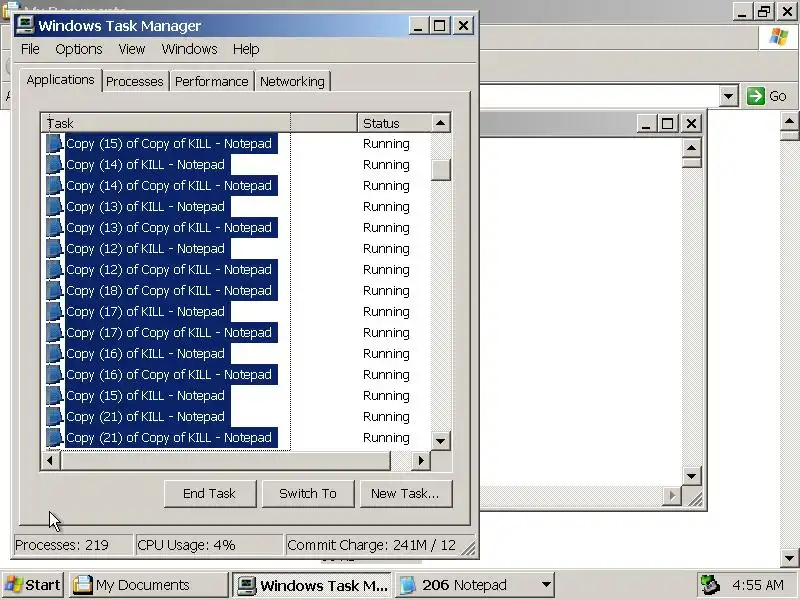Select row text Copy (18) of Copy of KILL - Notepad
Screen dimensions: 800x600
point(169,291)
